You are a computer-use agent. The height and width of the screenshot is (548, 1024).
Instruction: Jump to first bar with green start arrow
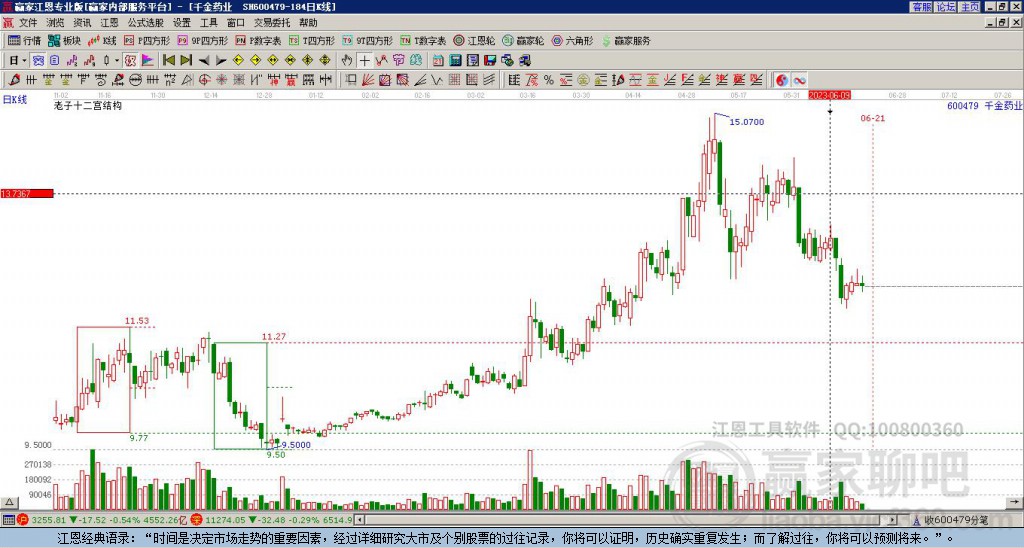click(168, 60)
